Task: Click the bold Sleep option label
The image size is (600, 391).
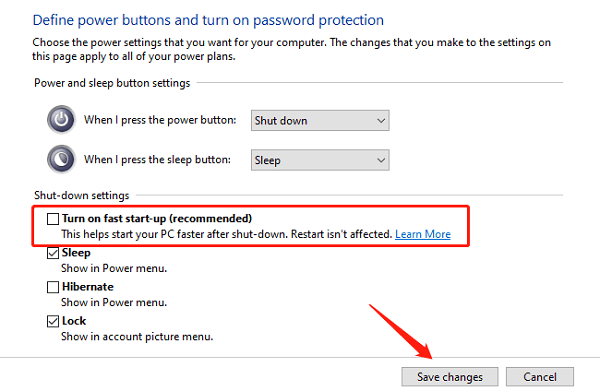Action: (76, 253)
